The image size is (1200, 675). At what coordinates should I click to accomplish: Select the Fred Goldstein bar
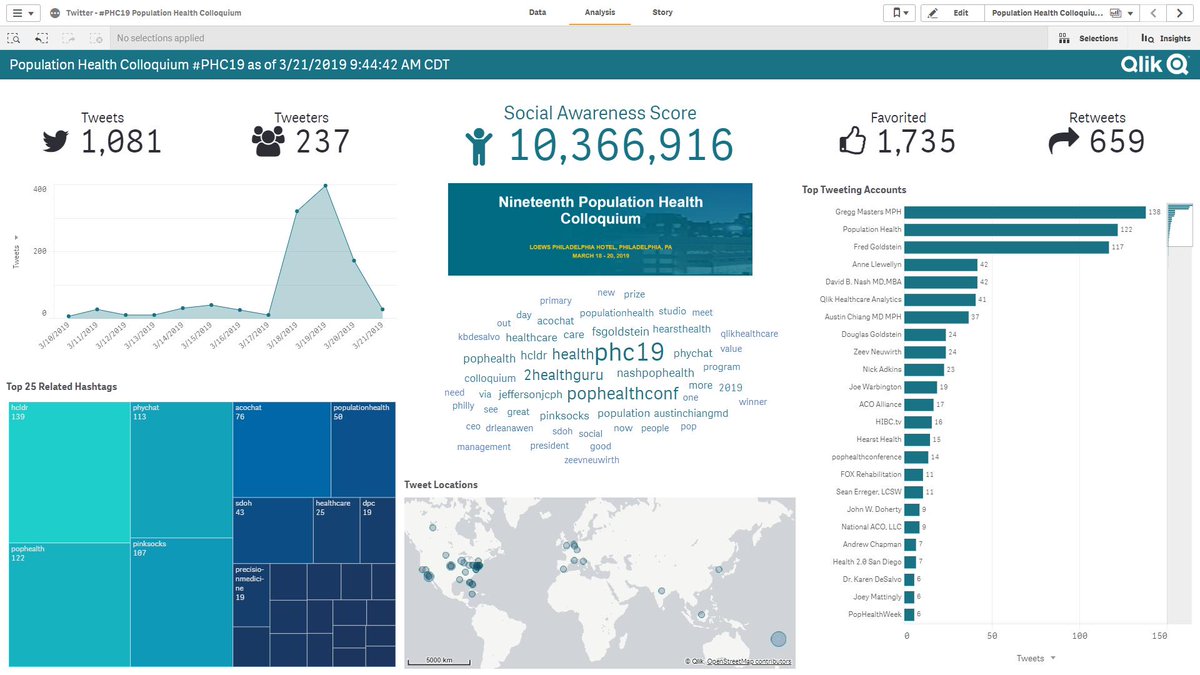pos(1008,247)
